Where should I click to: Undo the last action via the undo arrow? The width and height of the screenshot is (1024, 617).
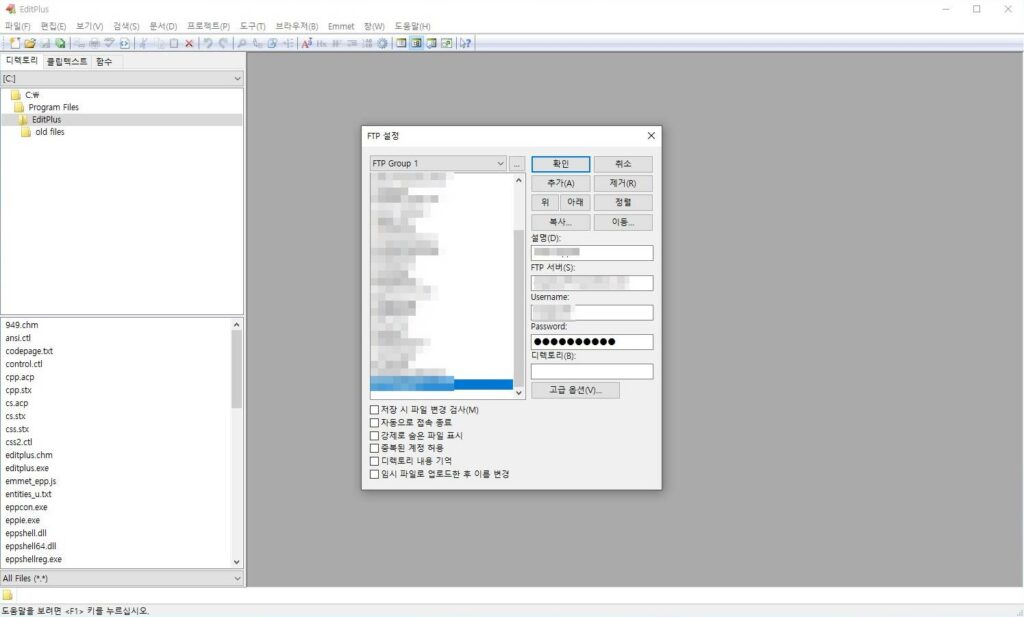[208, 43]
